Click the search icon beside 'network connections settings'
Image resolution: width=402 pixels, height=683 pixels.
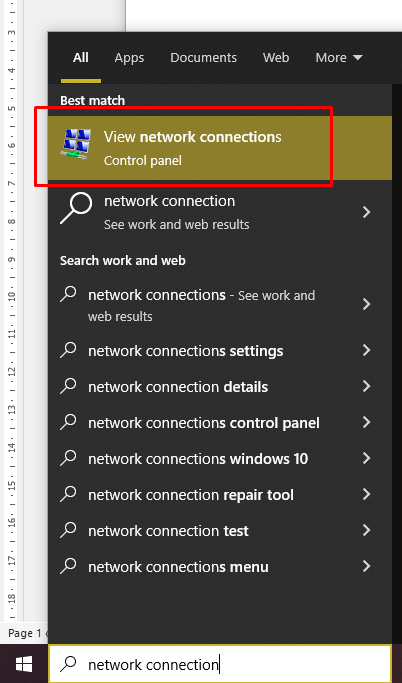tap(68, 350)
